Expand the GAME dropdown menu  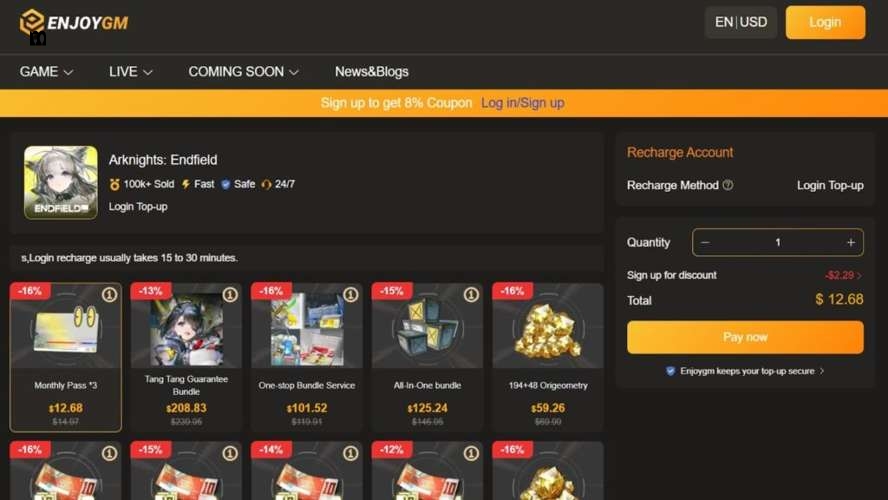[46, 72]
